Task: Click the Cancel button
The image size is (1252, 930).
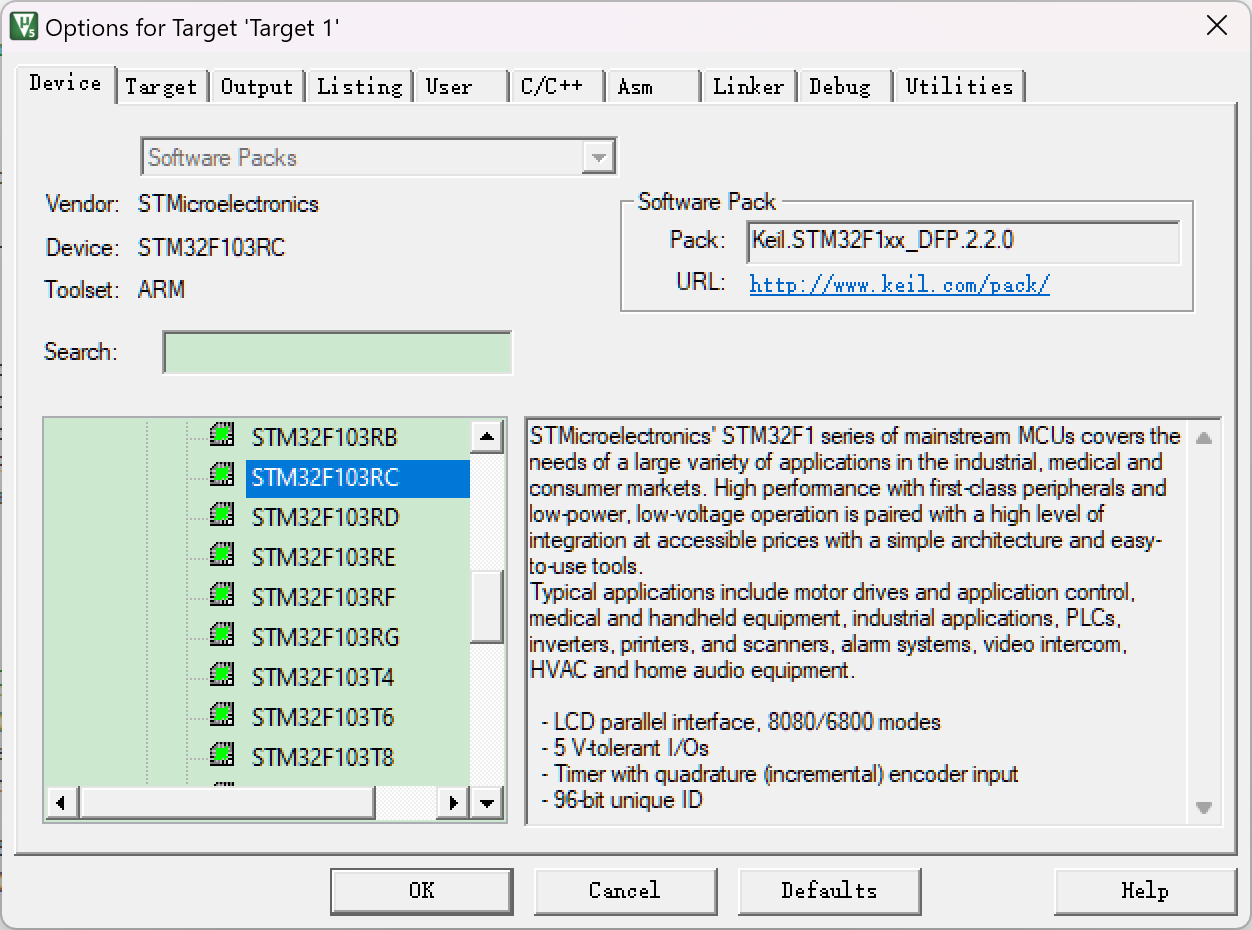Action: pyautogui.click(x=625, y=891)
